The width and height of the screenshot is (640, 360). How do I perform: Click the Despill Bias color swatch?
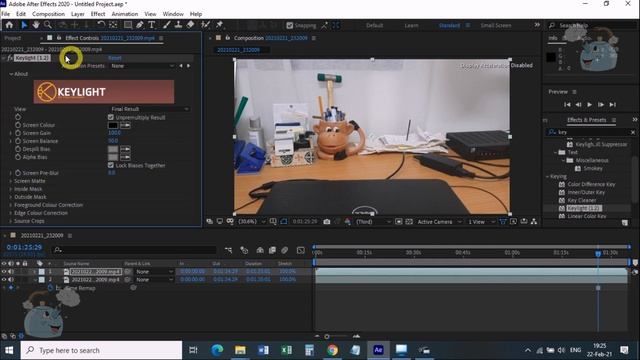113,149
